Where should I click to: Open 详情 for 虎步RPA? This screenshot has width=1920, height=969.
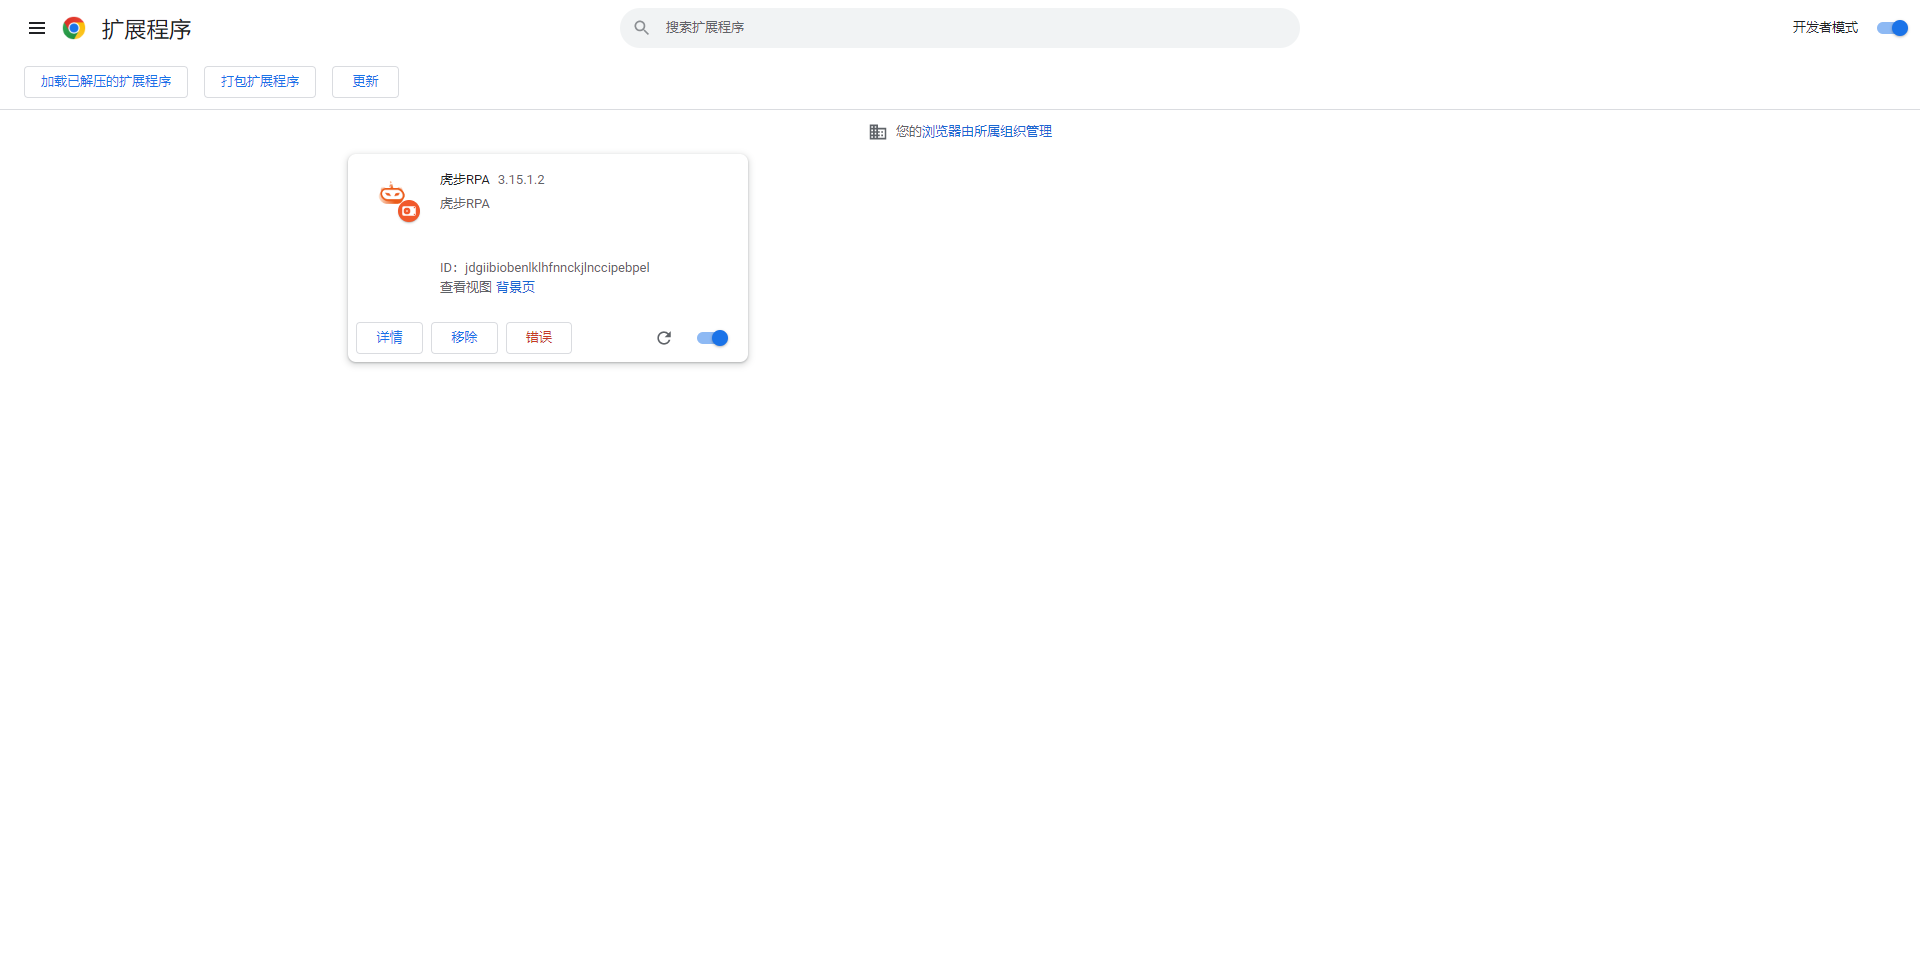coord(389,338)
